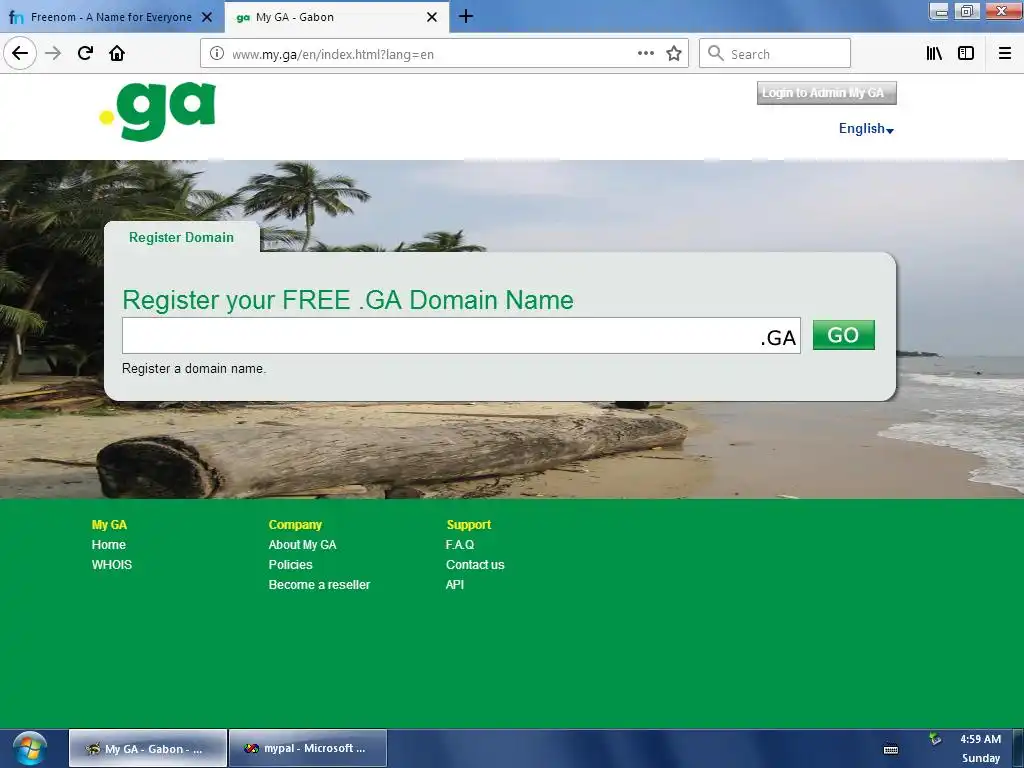Click the magnifier icon in search box

point(716,54)
